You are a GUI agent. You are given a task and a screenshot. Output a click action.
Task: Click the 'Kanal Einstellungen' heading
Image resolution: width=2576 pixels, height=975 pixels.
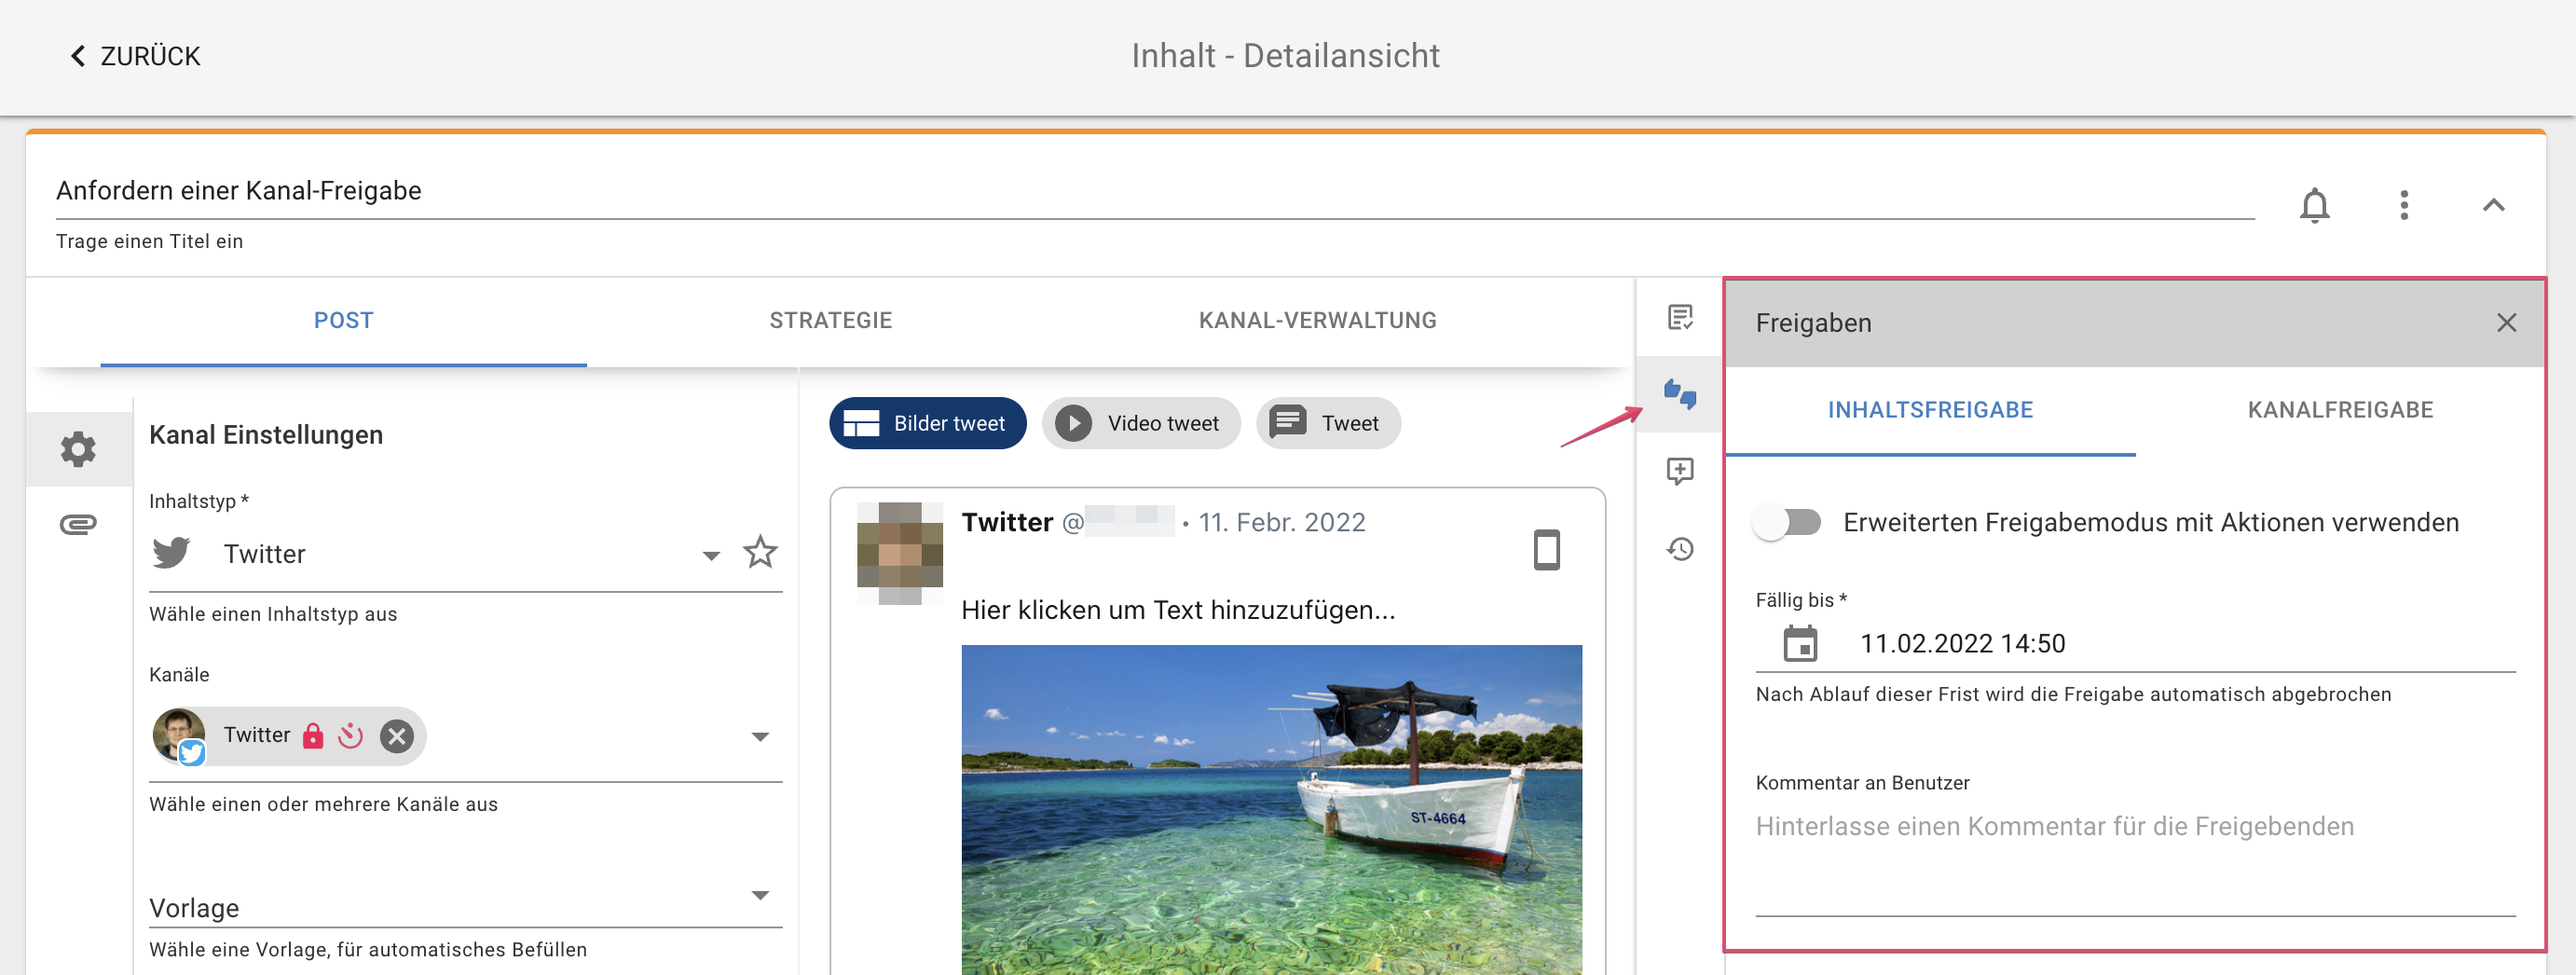266,435
